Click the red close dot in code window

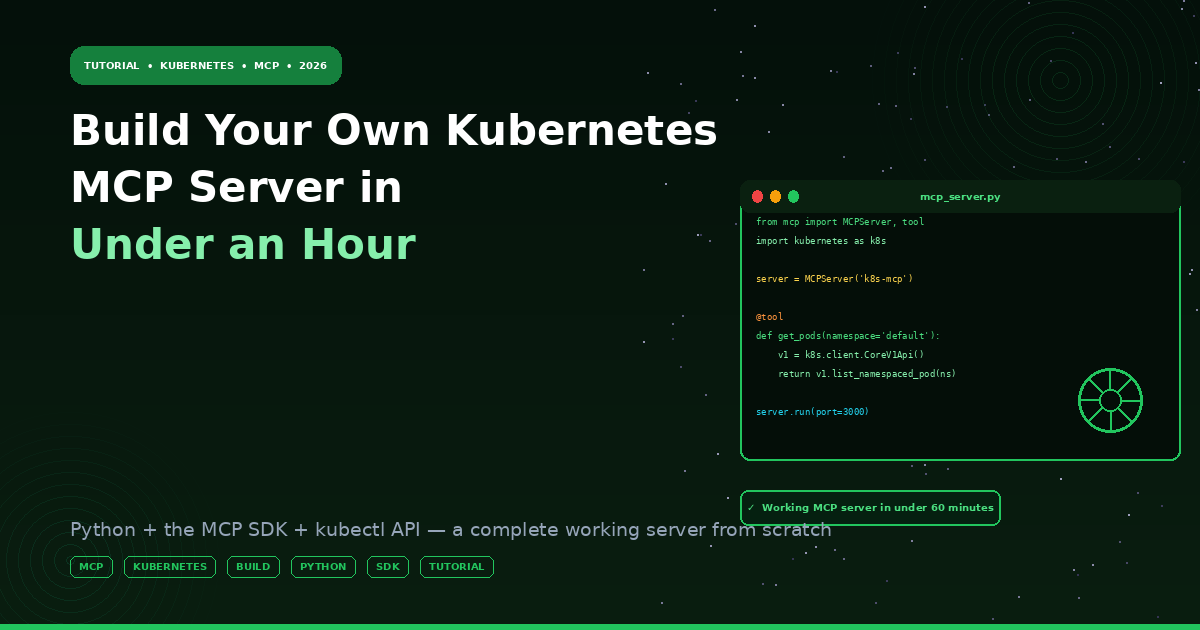coord(757,197)
